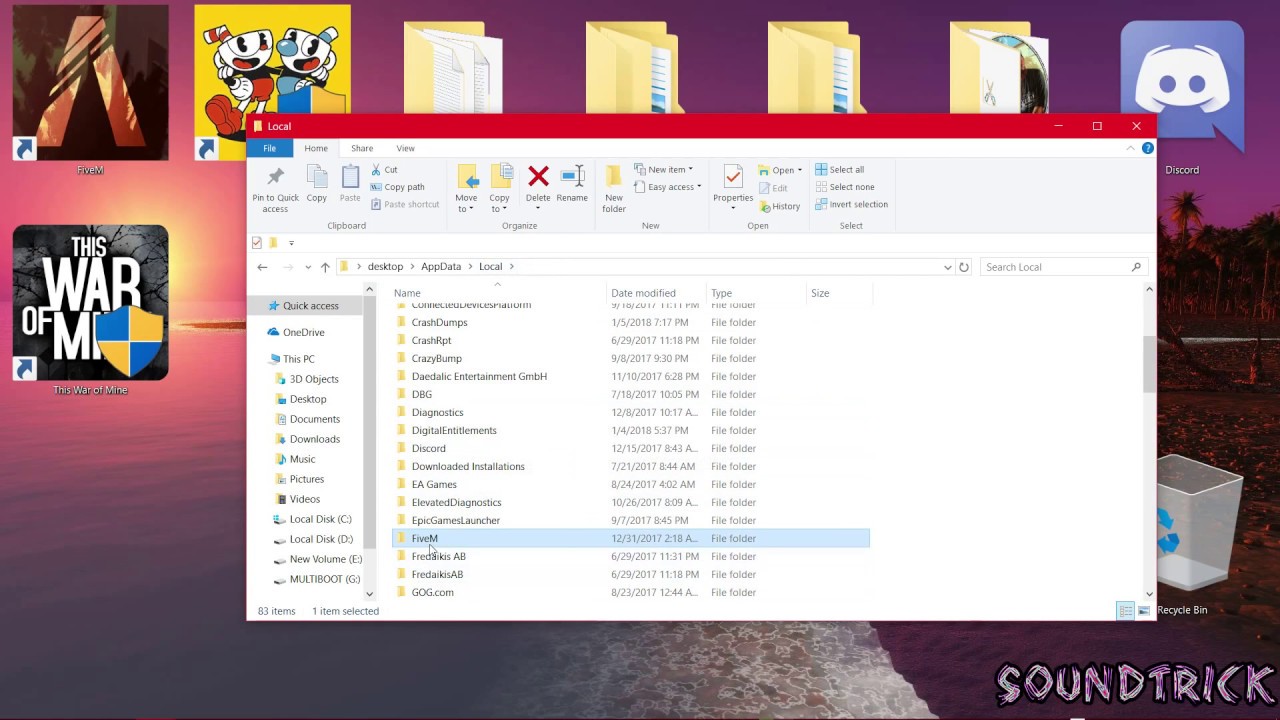This screenshot has height=720, width=1280.
Task: Switch to large icons view in status bar
Action: click(1143, 611)
